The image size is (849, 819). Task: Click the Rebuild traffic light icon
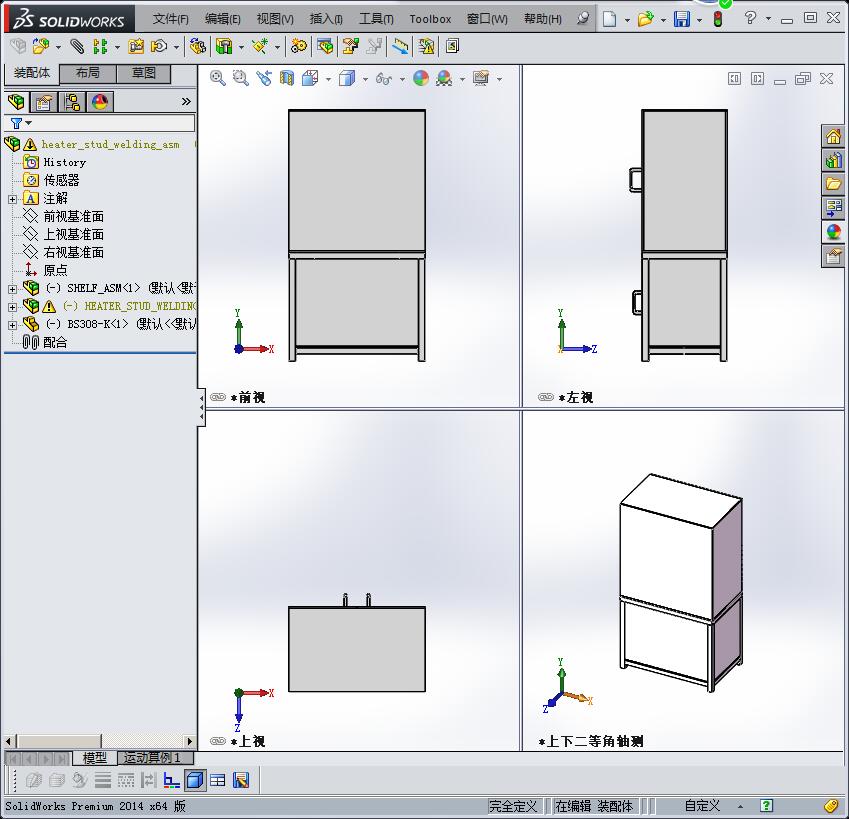click(718, 19)
